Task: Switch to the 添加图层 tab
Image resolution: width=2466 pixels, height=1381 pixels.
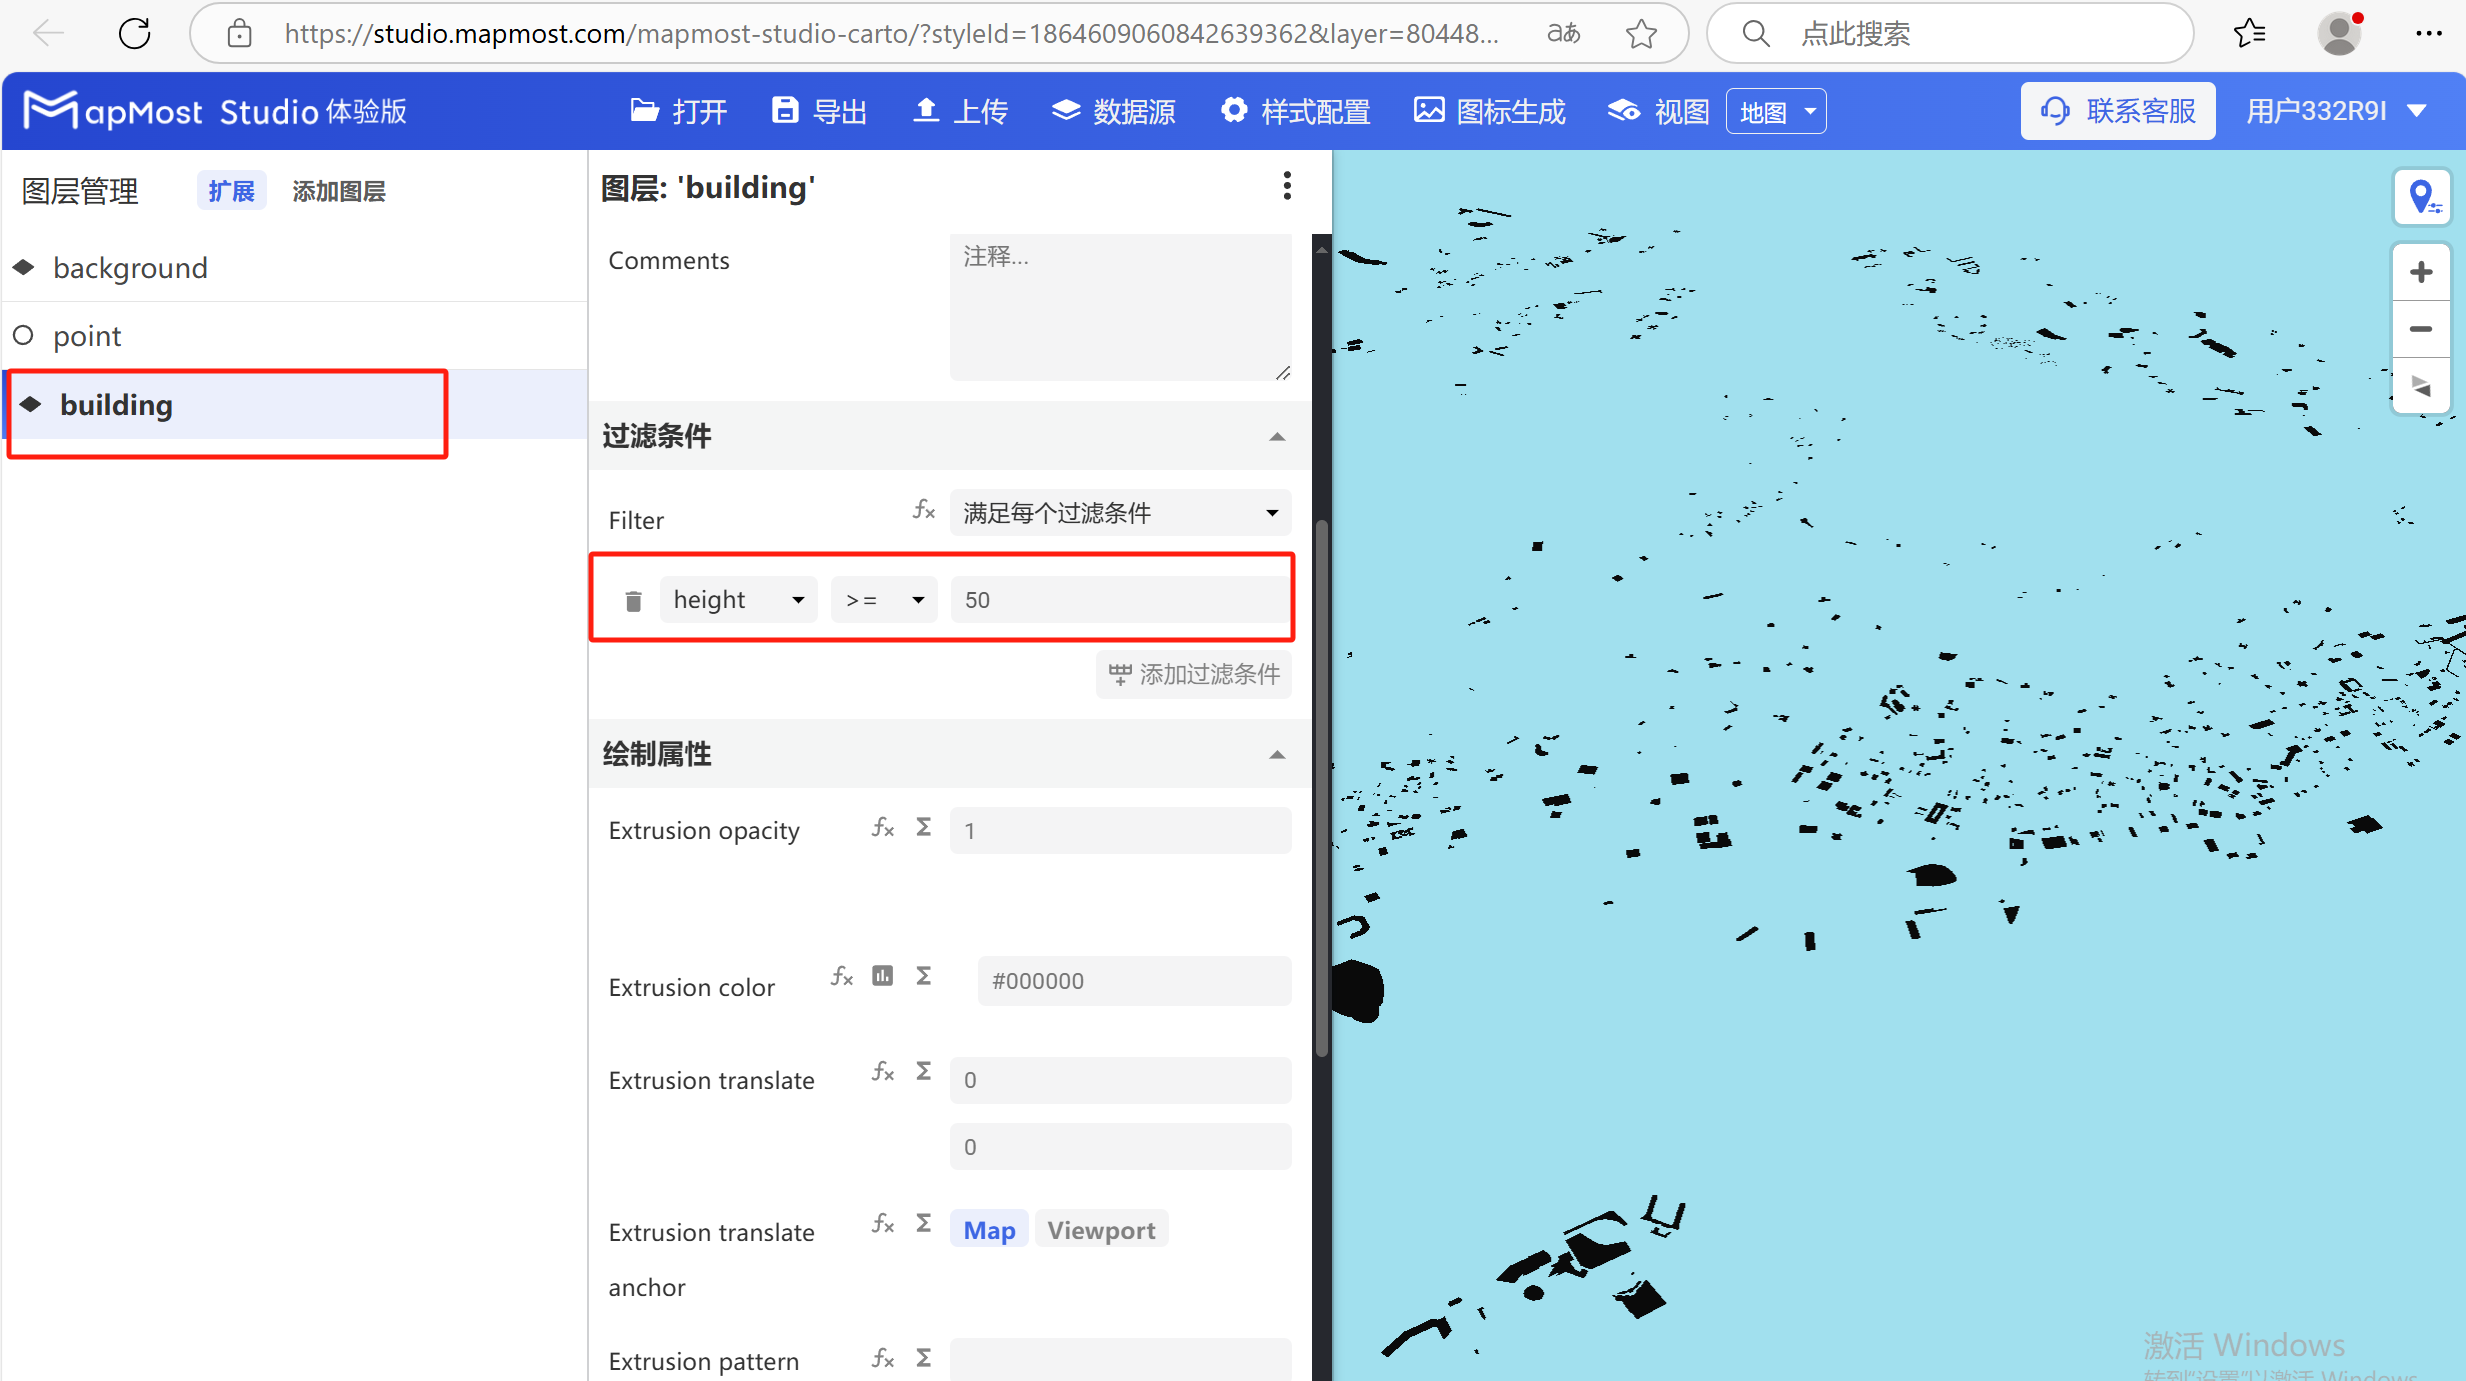Action: point(338,190)
